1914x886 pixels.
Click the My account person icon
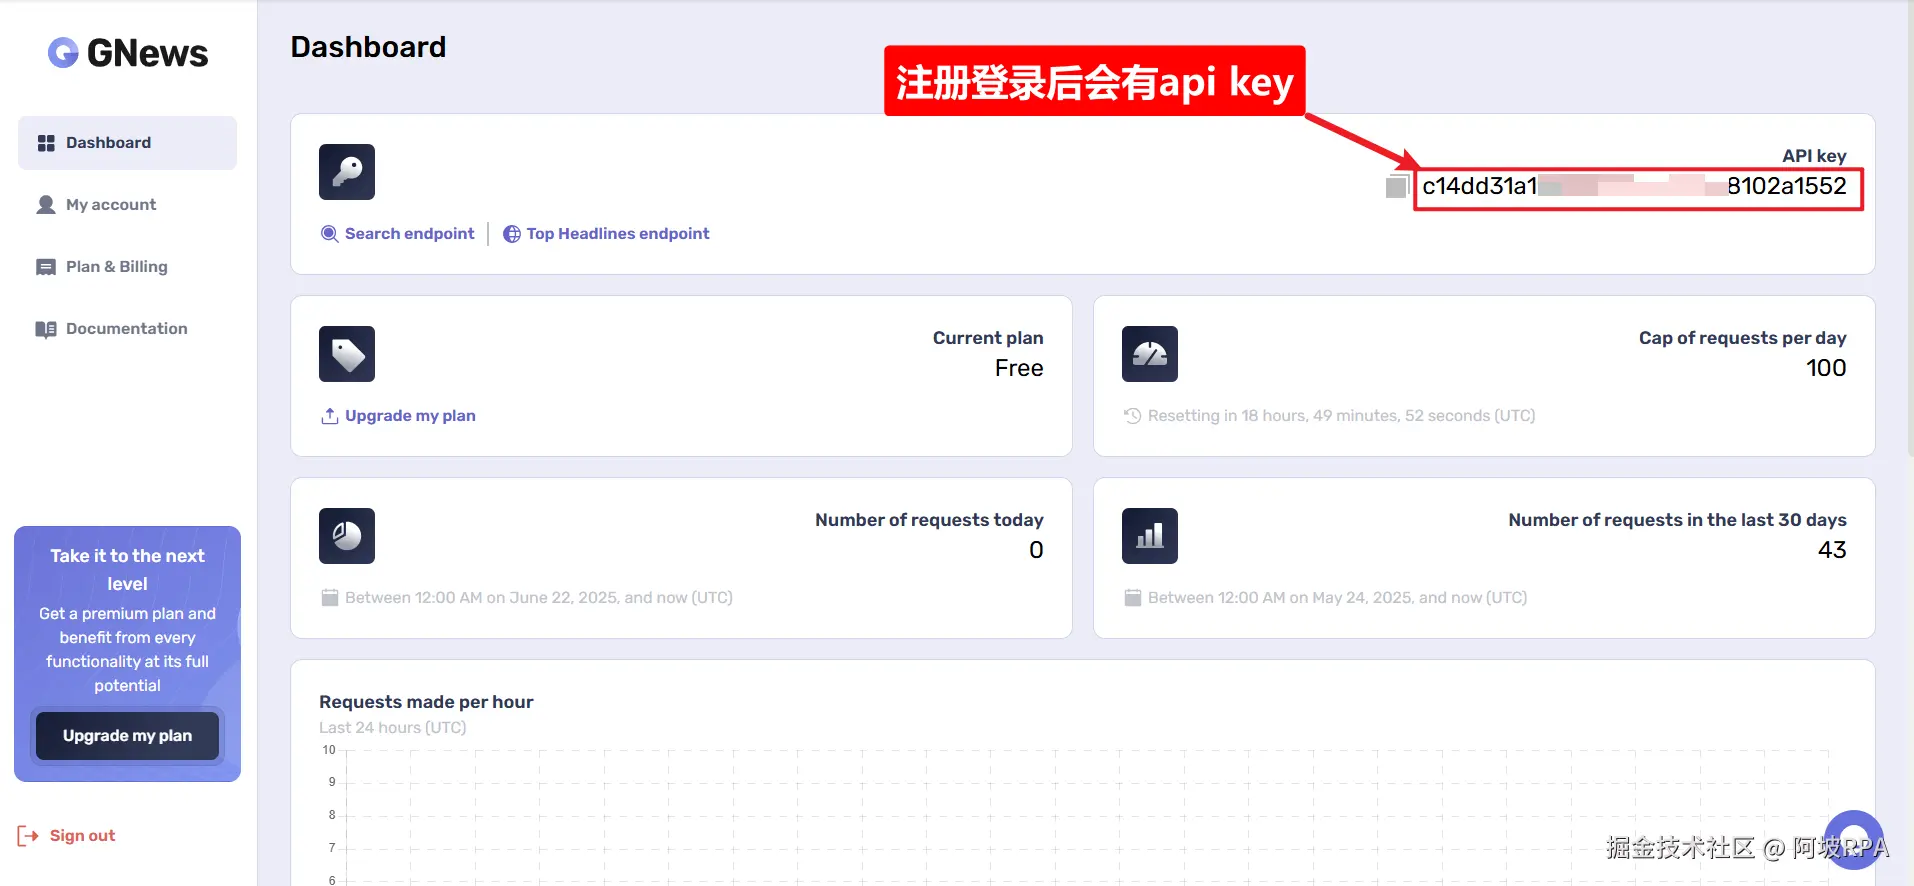pyautogui.click(x=46, y=205)
